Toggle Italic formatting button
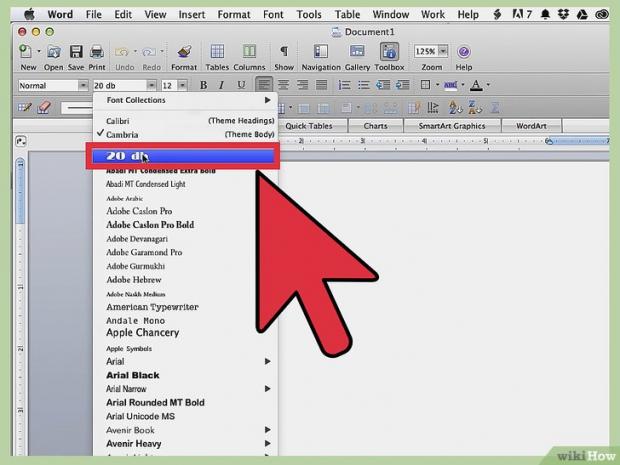This screenshot has height=465, width=620. point(222,86)
